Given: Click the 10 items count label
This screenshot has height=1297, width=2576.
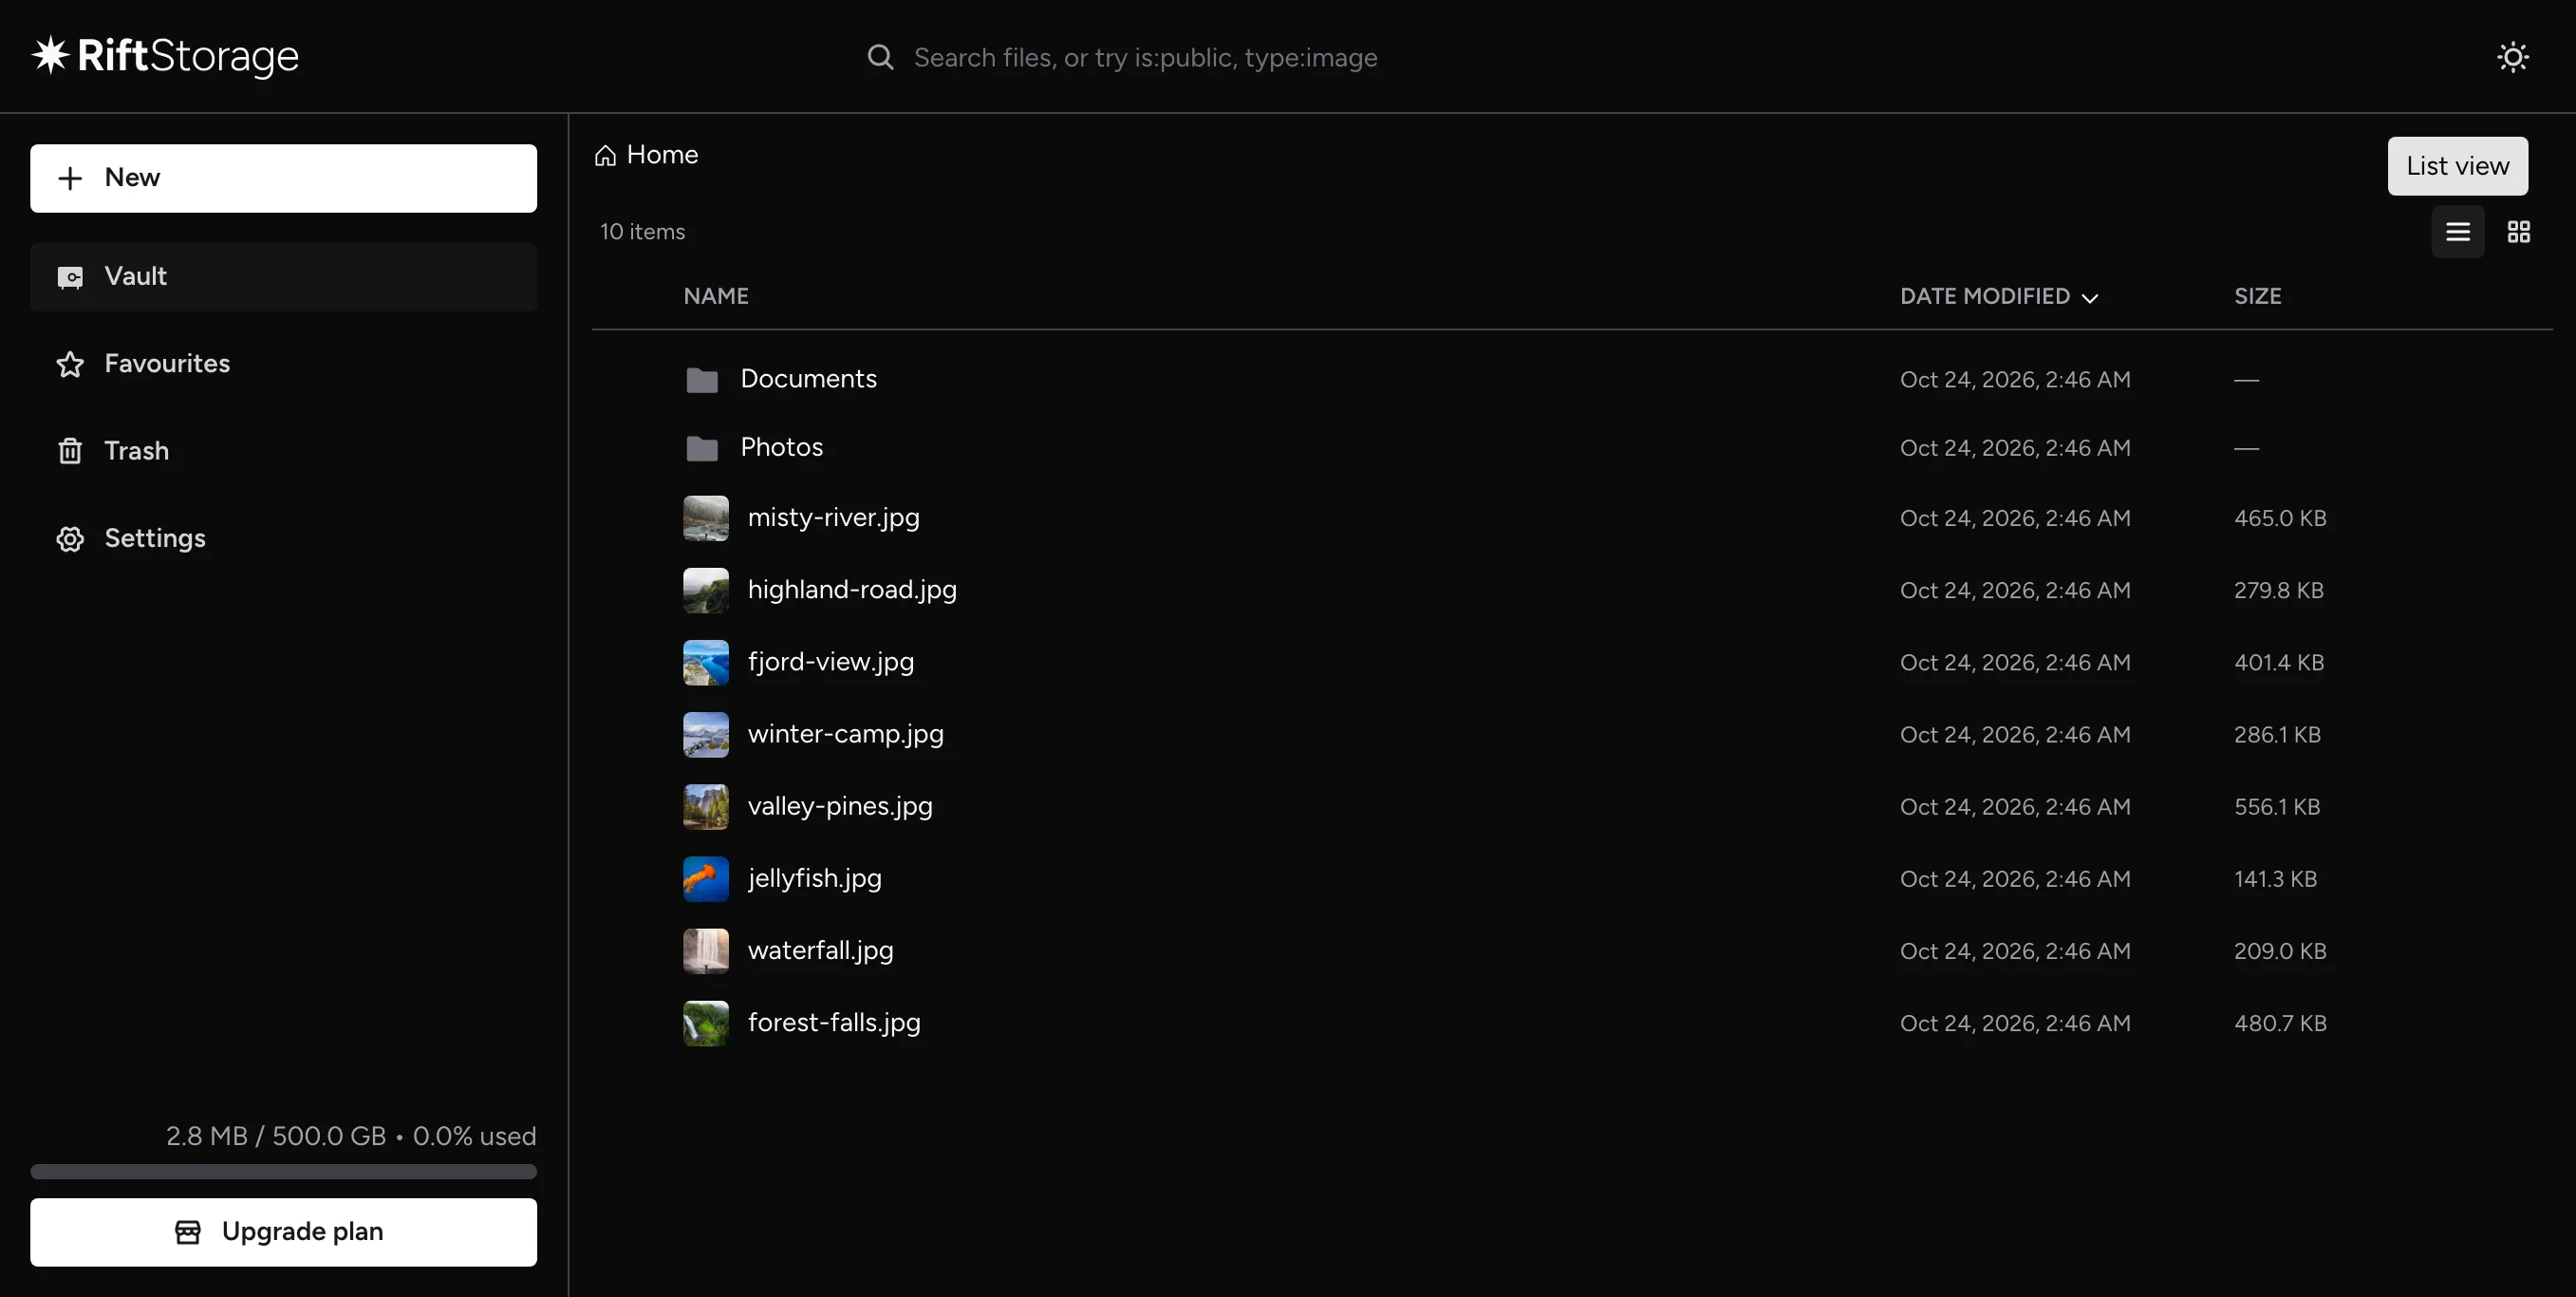Looking at the screenshot, I should coord(642,232).
